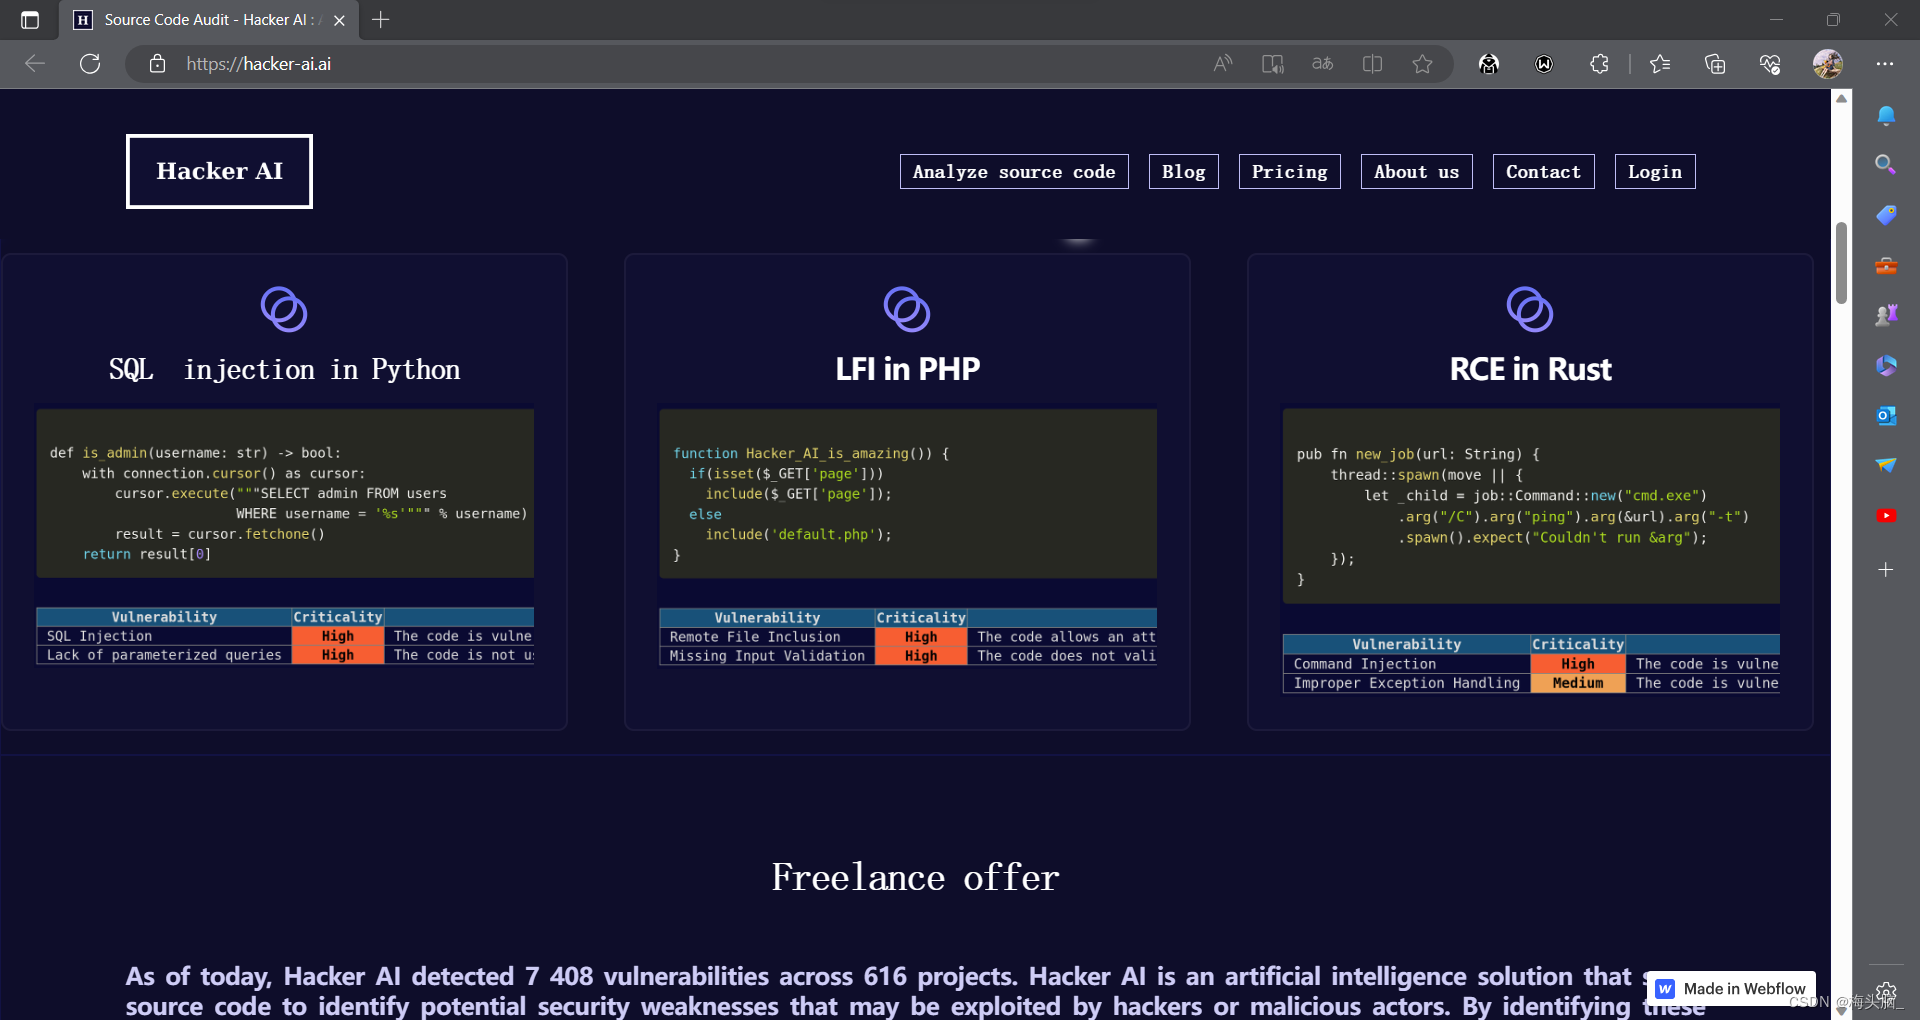Open Favorites list icon
The image size is (1920, 1020).
[x=1660, y=64]
